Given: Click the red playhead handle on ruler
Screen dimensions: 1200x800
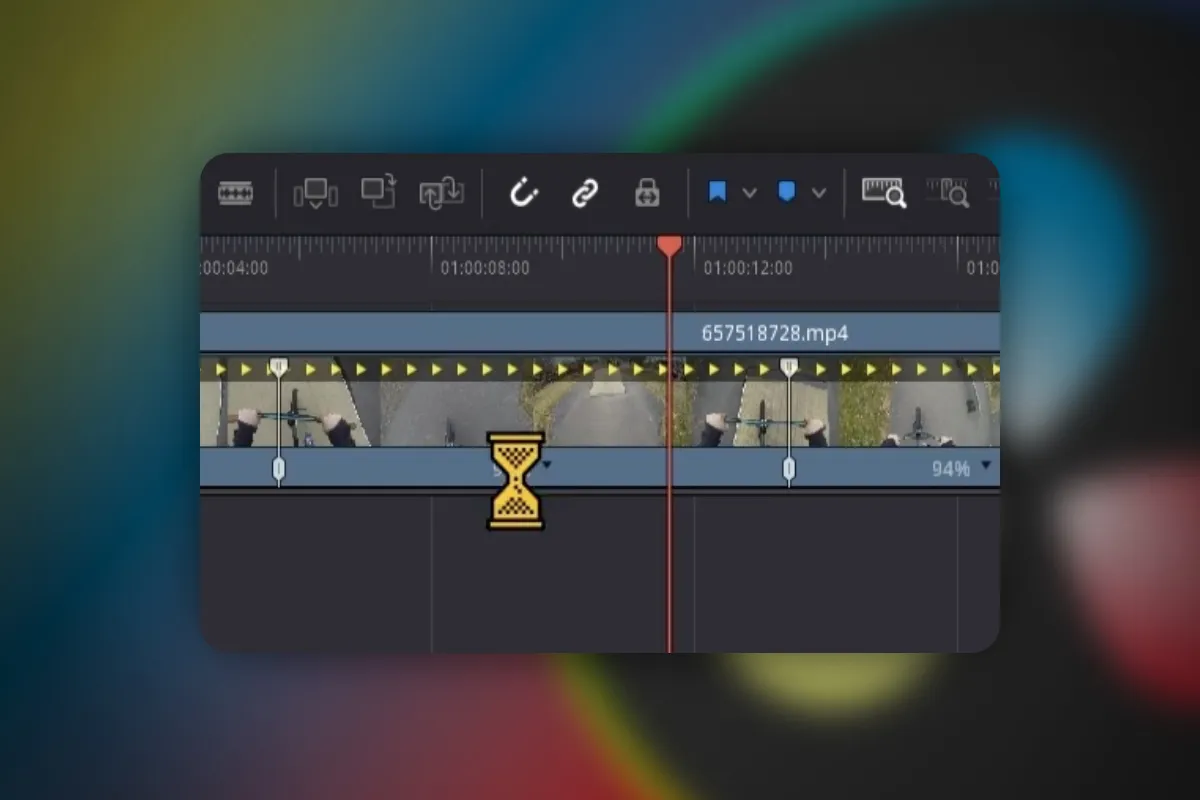Looking at the screenshot, I should [x=669, y=246].
